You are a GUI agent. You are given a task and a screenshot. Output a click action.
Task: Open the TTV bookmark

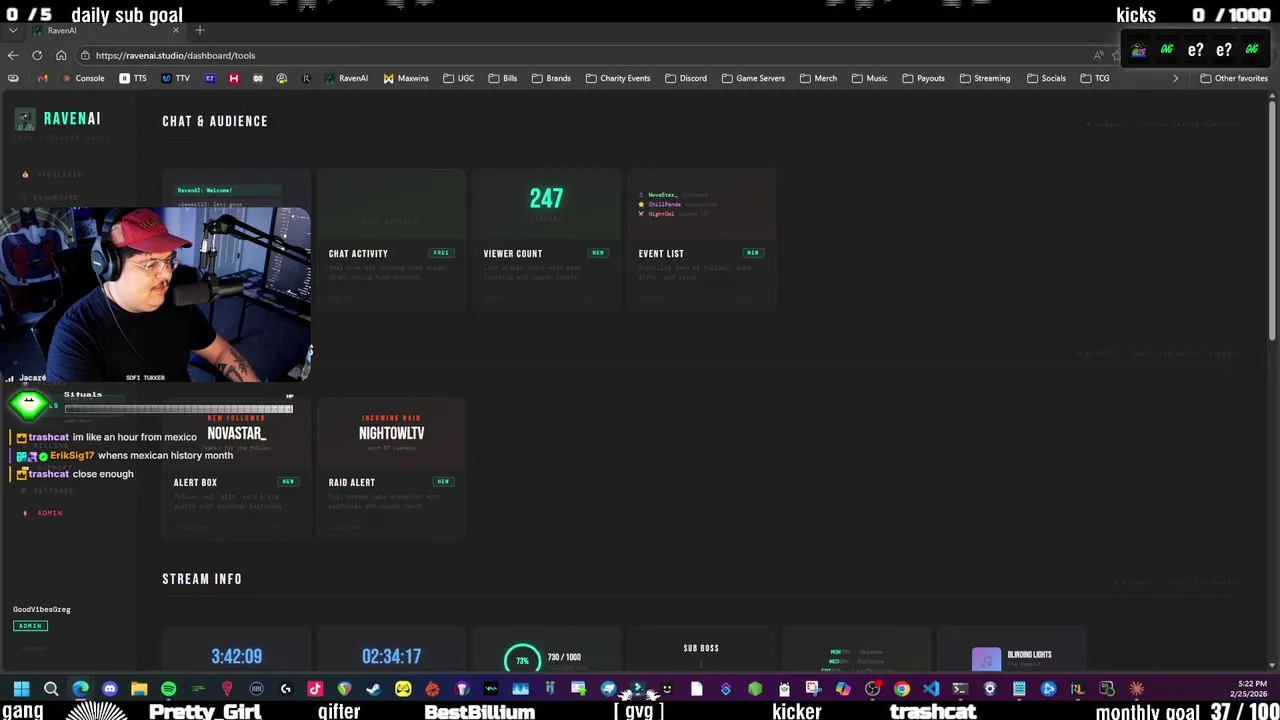pyautogui.click(x=176, y=78)
